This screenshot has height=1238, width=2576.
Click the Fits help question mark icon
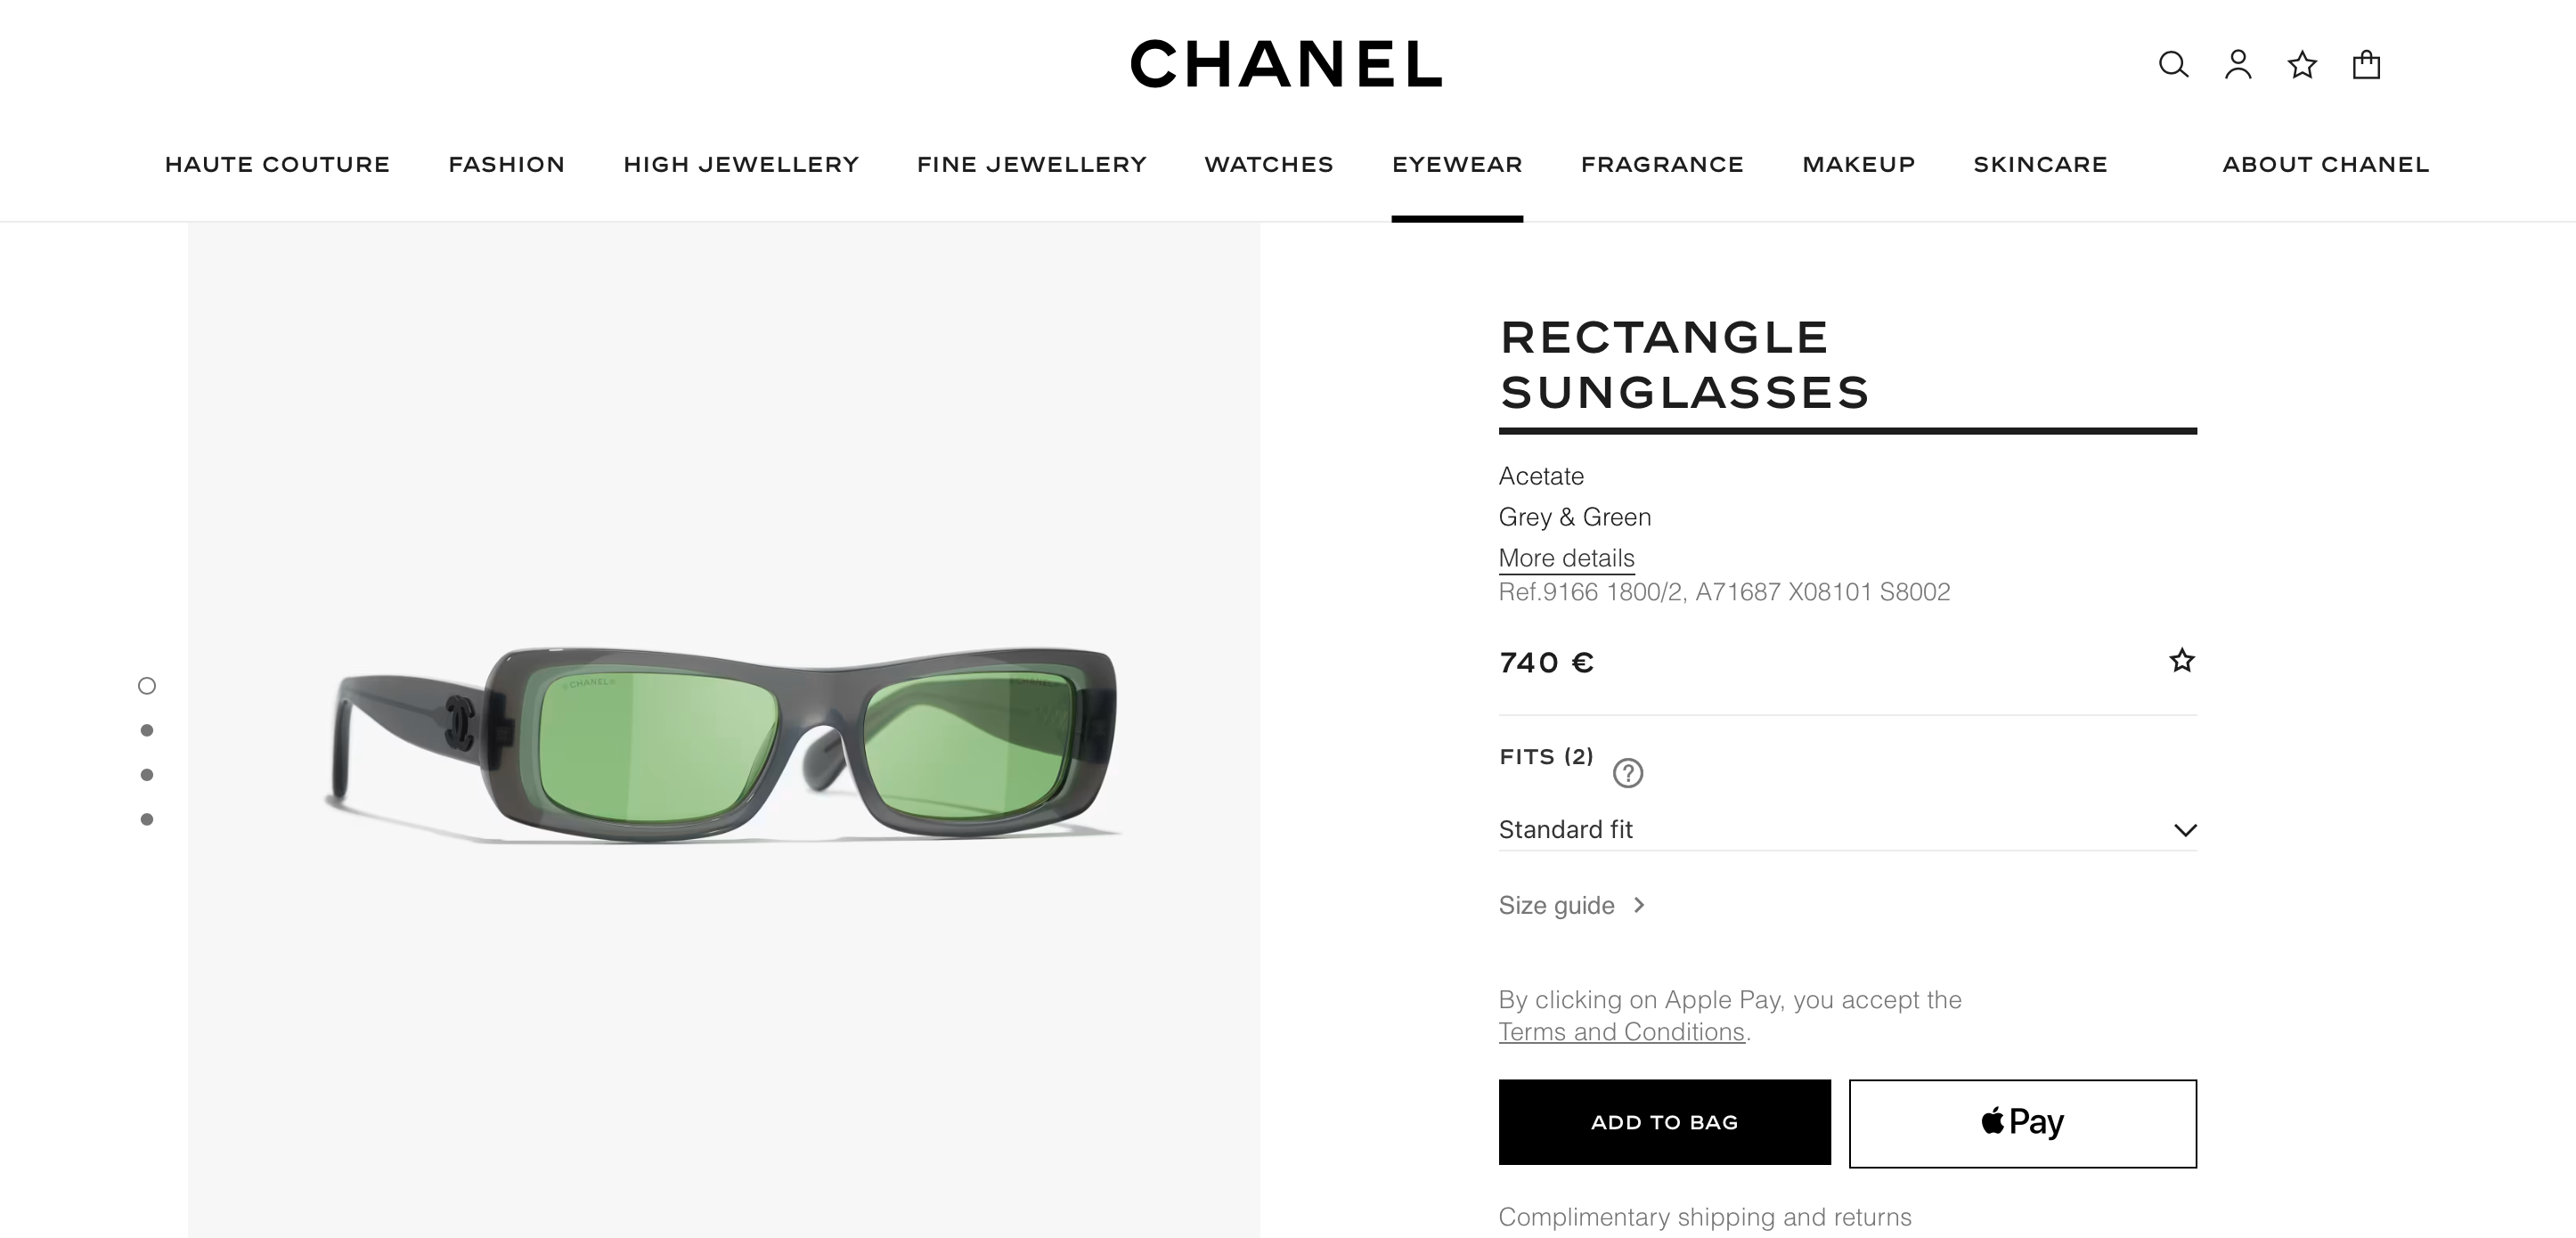coord(1628,773)
